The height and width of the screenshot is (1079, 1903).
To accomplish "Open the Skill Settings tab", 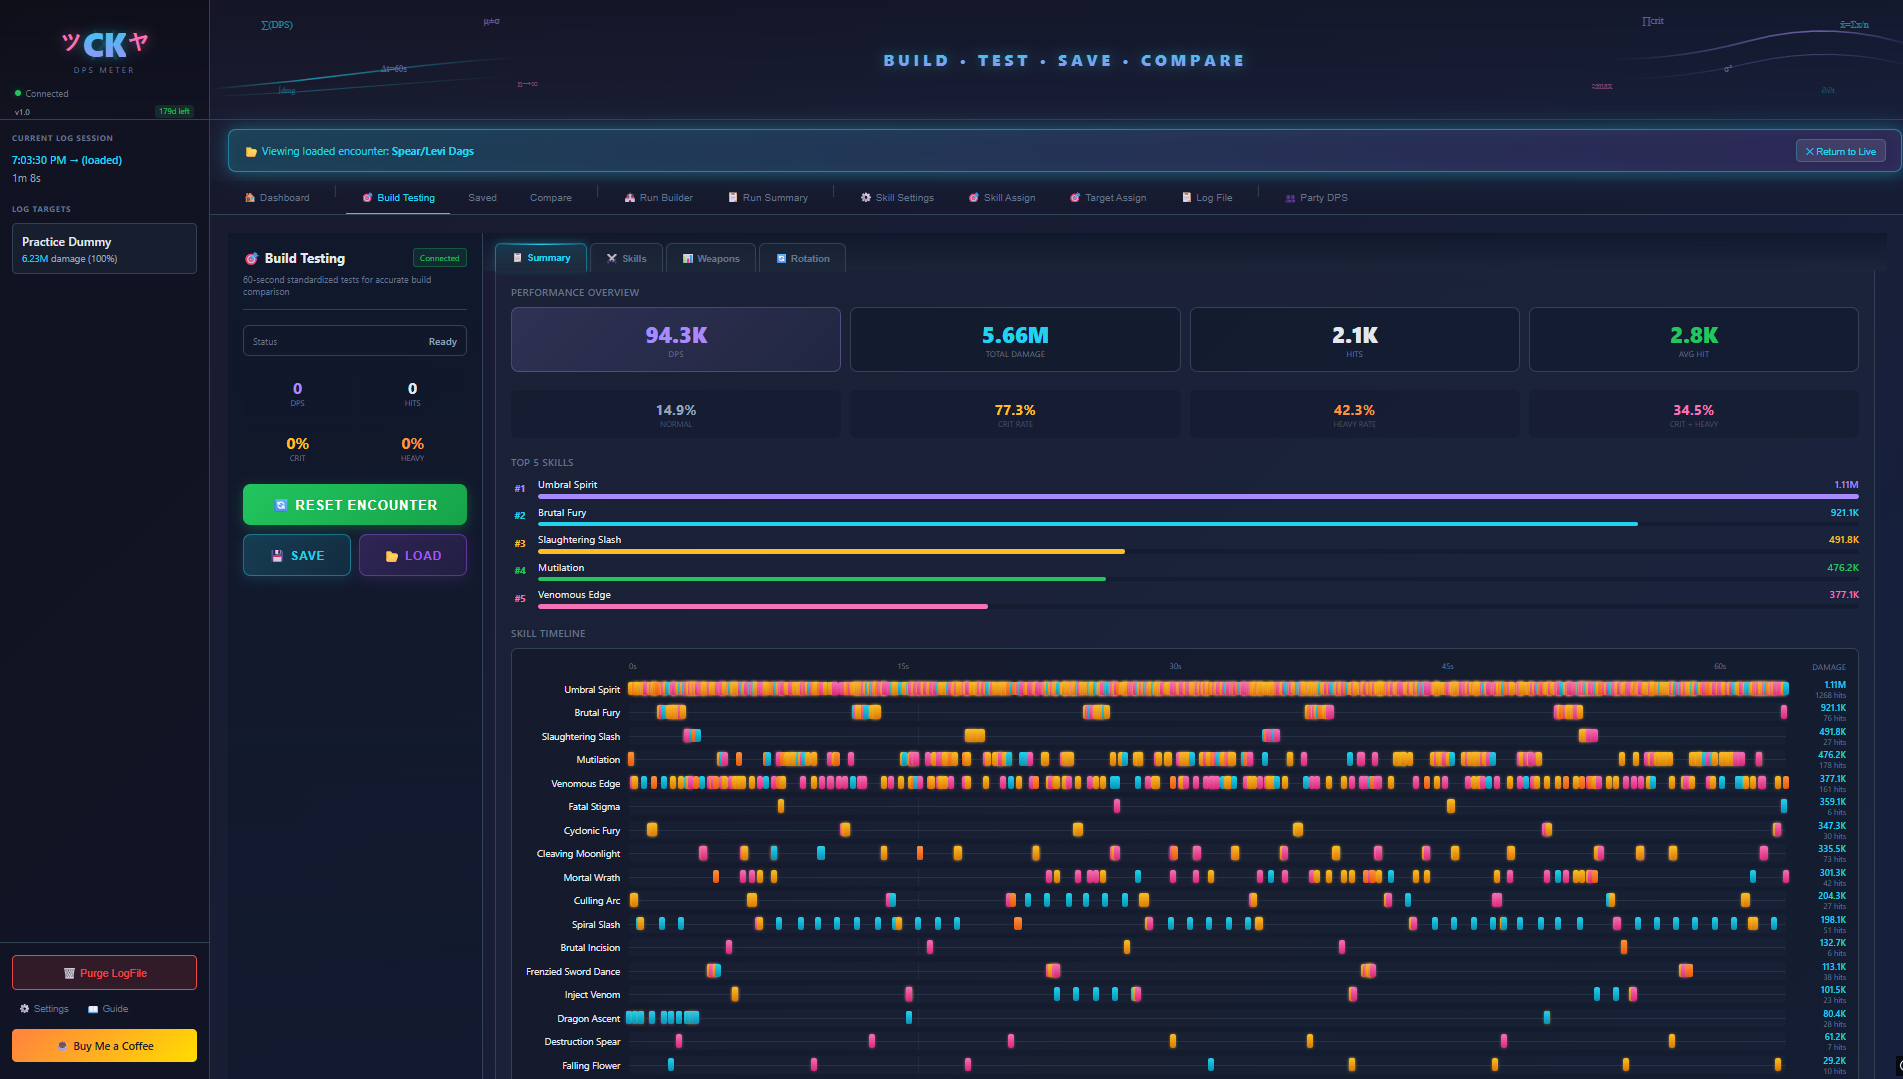I will [897, 198].
